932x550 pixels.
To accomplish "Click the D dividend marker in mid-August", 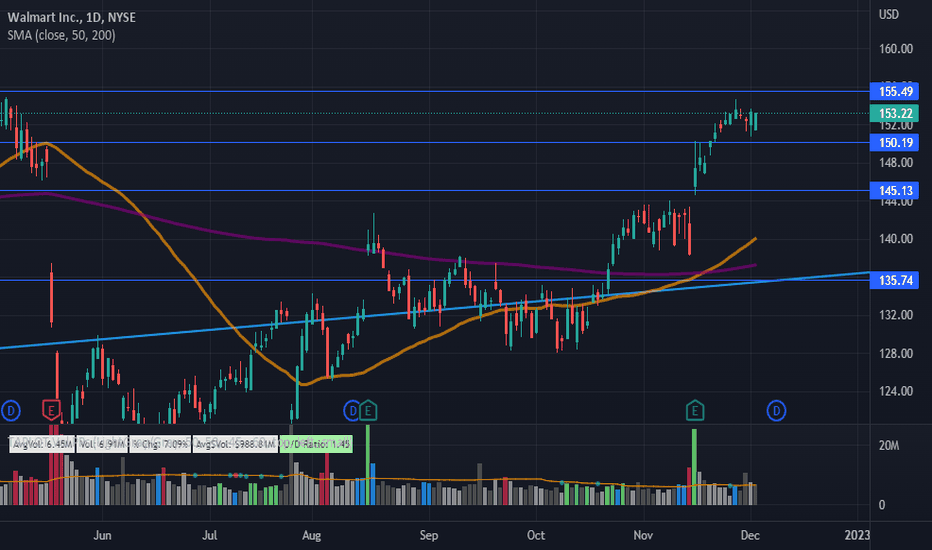I will [x=352, y=410].
